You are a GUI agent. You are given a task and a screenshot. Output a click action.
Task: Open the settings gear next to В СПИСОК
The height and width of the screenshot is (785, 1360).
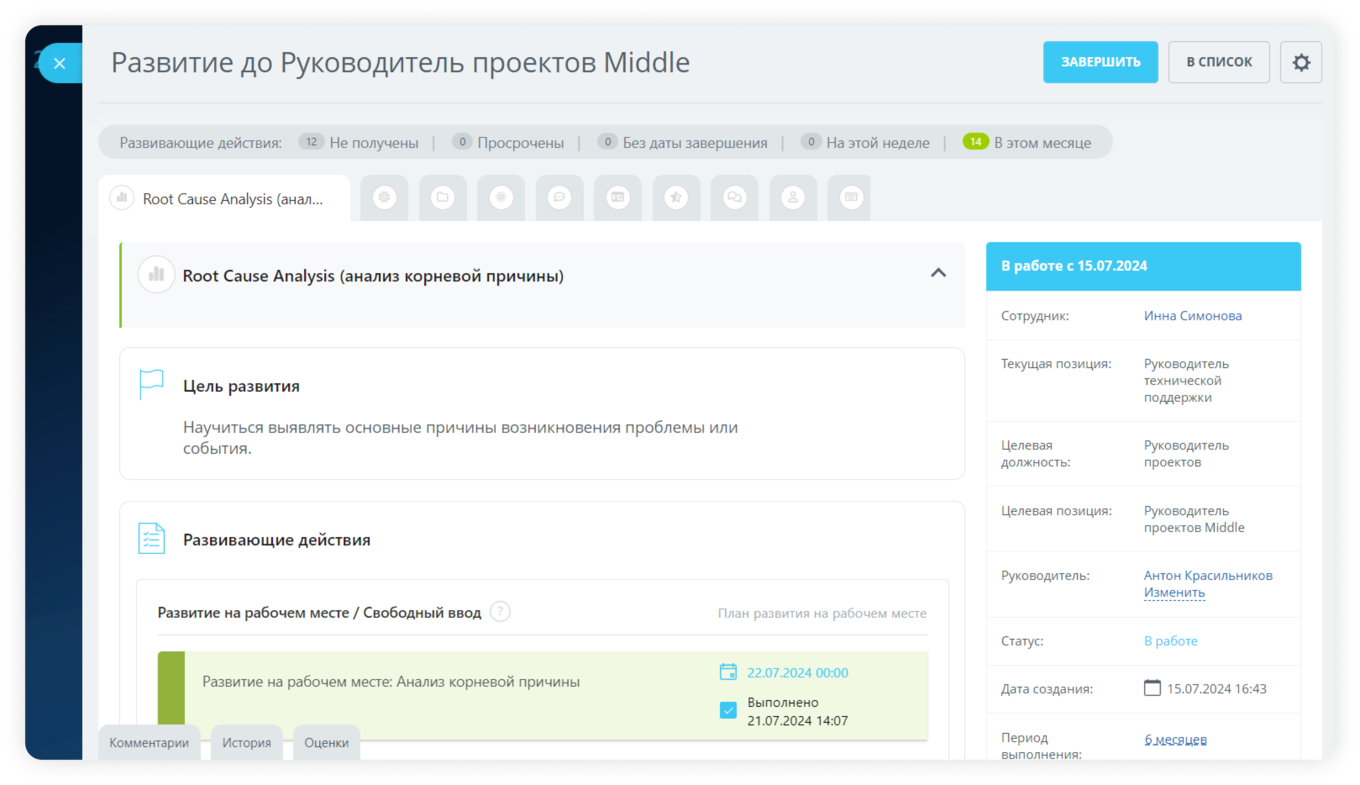(1301, 62)
